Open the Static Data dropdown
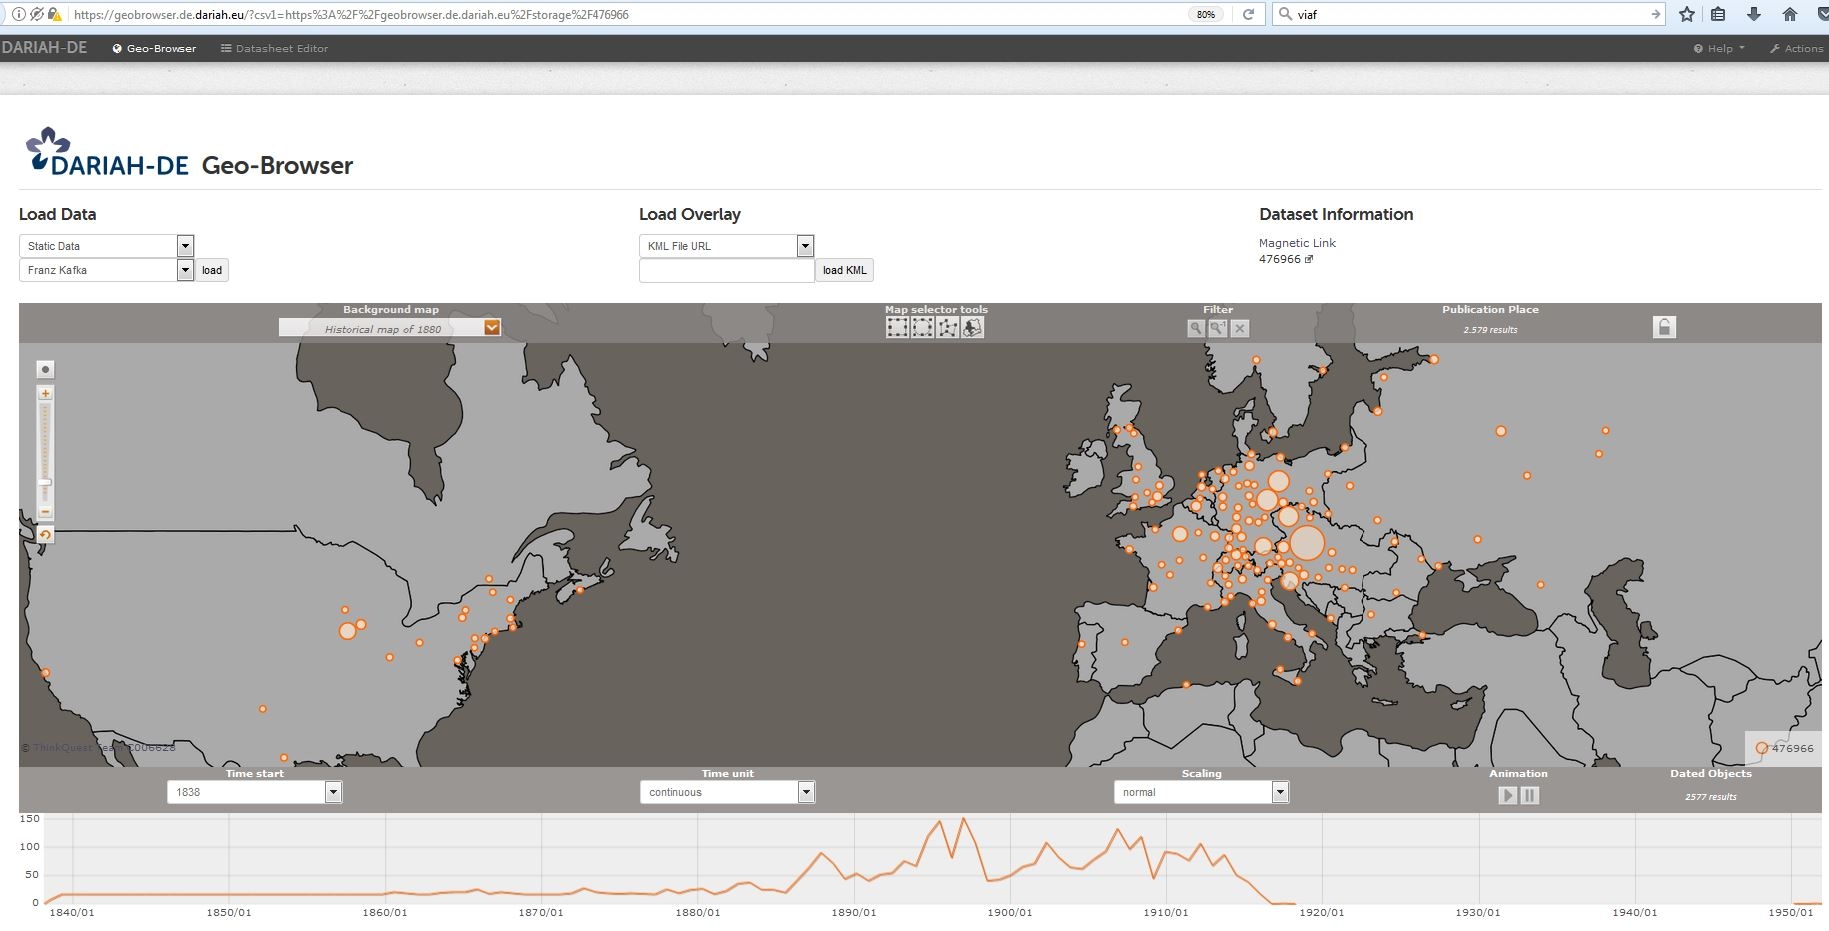 pyautogui.click(x=106, y=246)
